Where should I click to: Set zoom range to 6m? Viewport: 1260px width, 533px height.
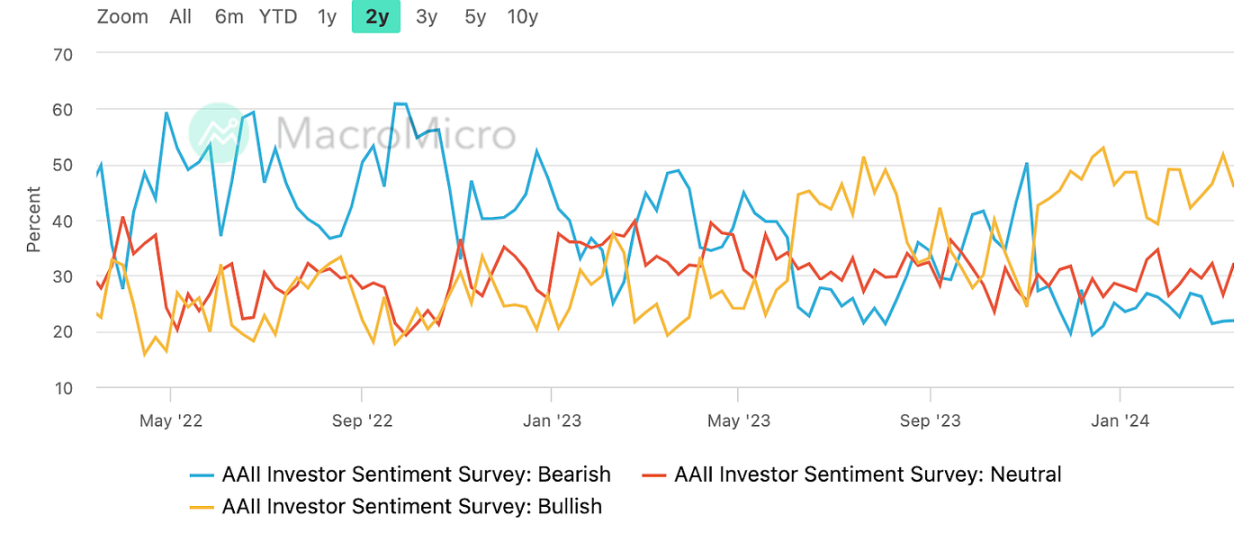[x=229, y=16]
